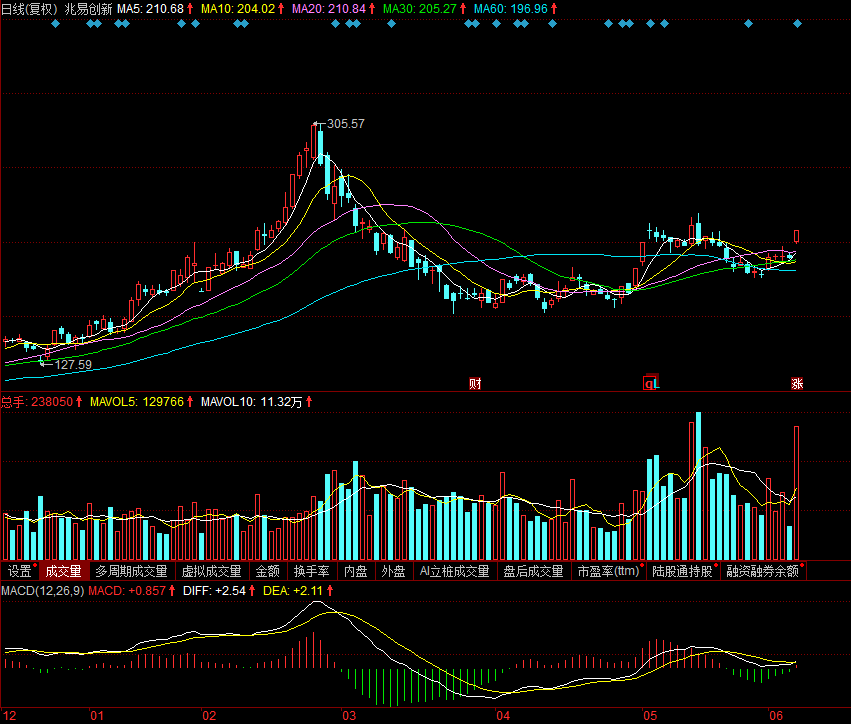Click the 财 financial report marker icon

click(475, 383)
